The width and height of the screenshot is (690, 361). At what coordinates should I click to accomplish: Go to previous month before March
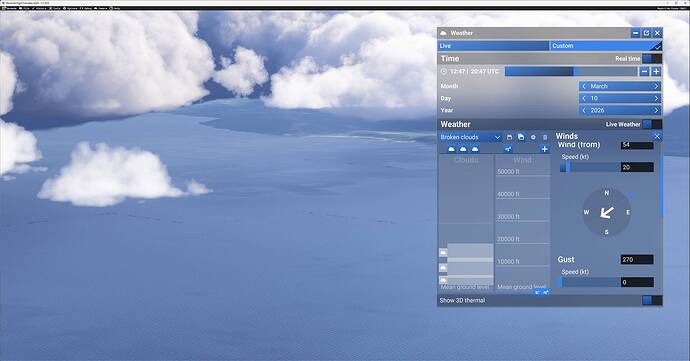click(x=584, y=86)
